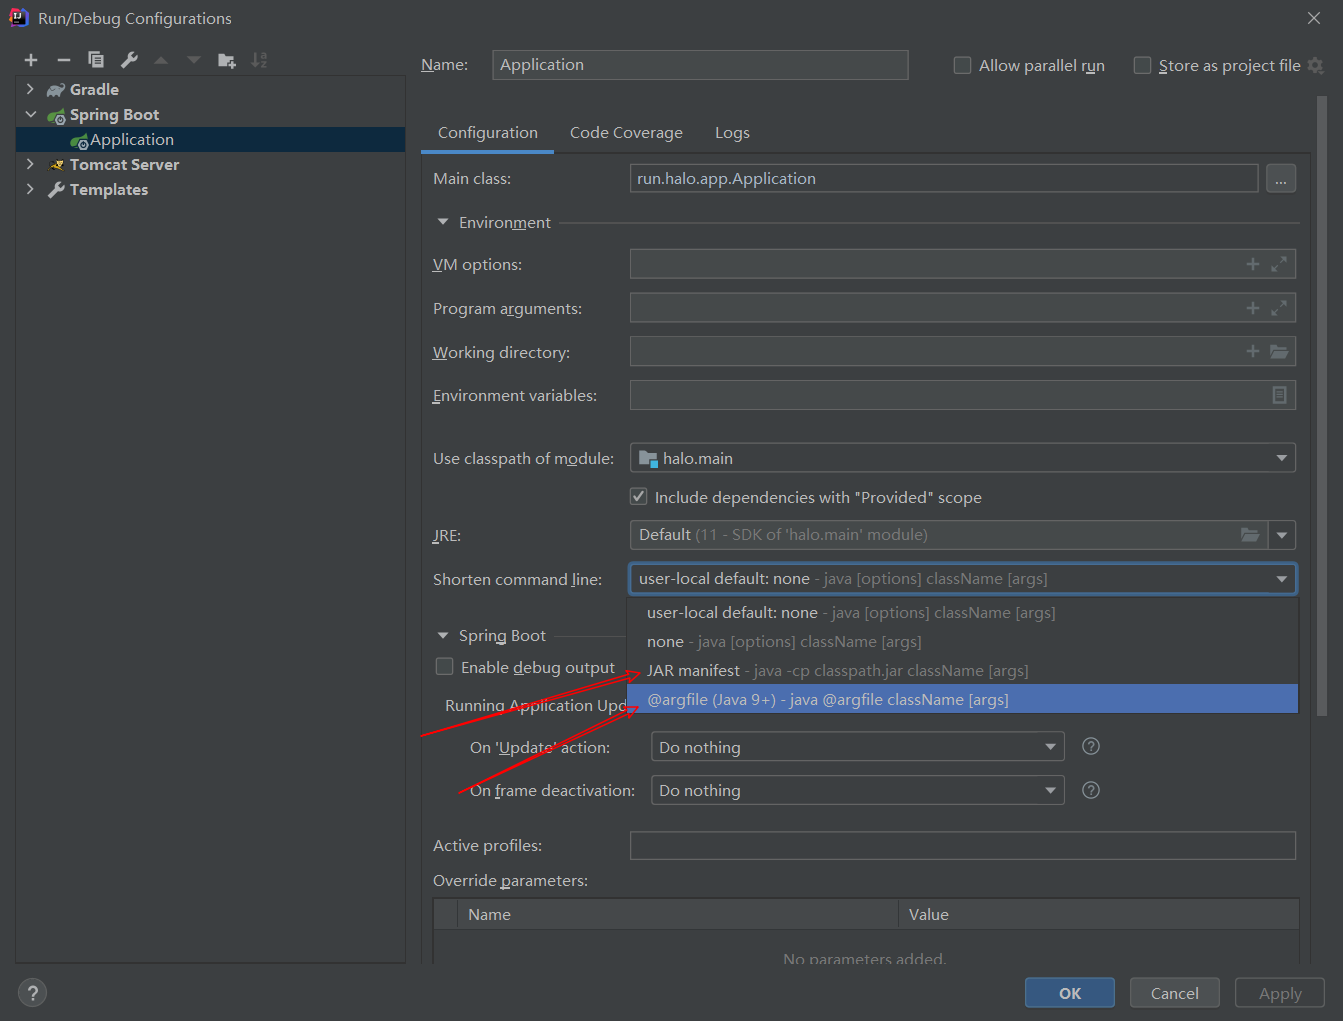Switch to Configuration tab
This screenshot has height=1021, width=1343.
tap(488, 133)
